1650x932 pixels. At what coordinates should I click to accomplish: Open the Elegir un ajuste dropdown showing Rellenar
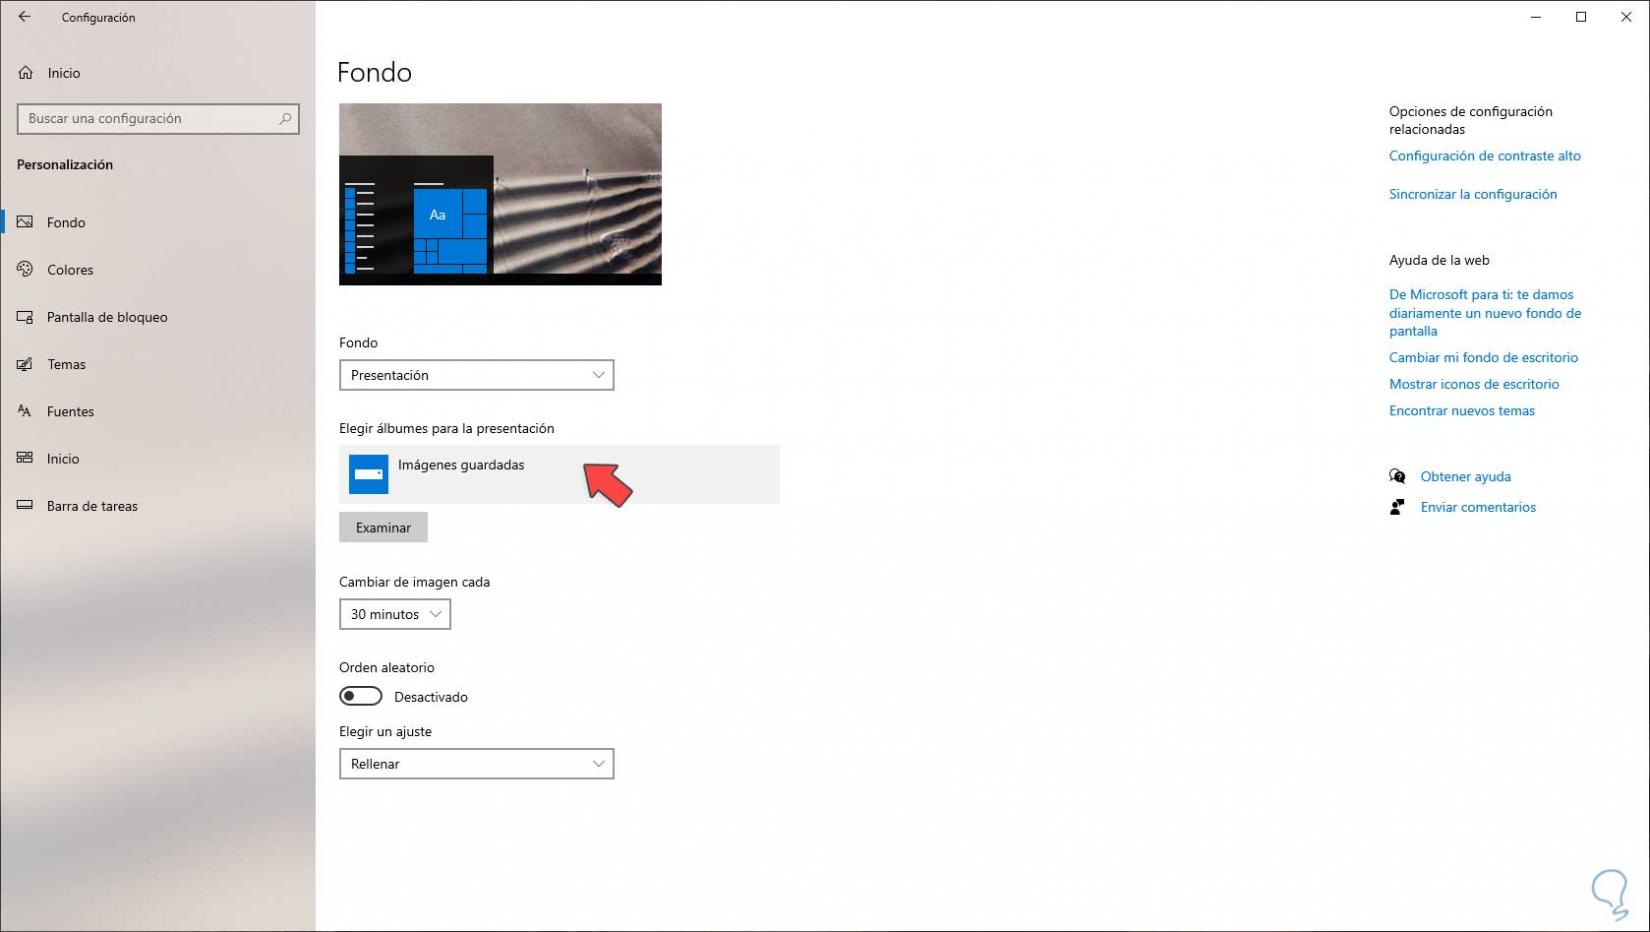[x=476, y=764]
